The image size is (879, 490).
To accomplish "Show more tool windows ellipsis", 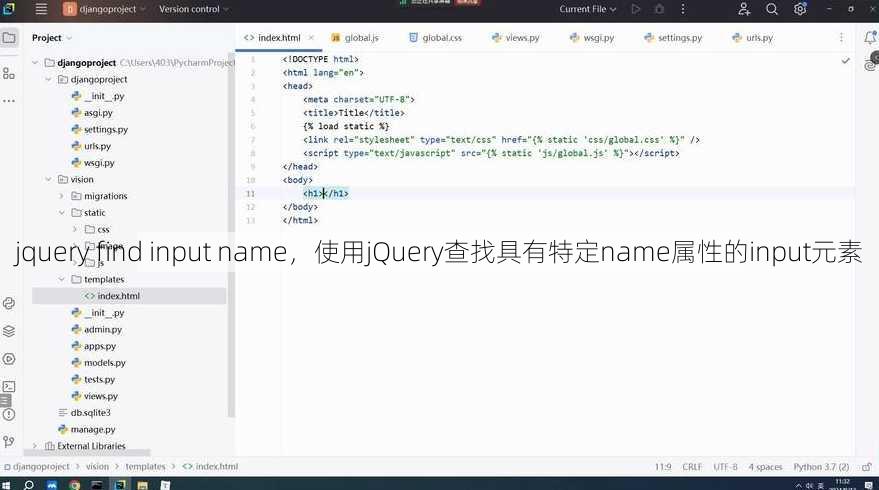I will coord(9,101).
